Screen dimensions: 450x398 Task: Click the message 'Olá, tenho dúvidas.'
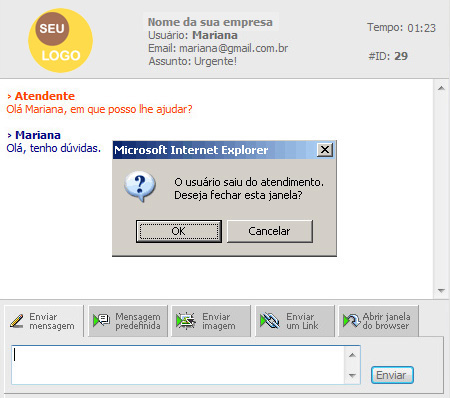(54, 148)
